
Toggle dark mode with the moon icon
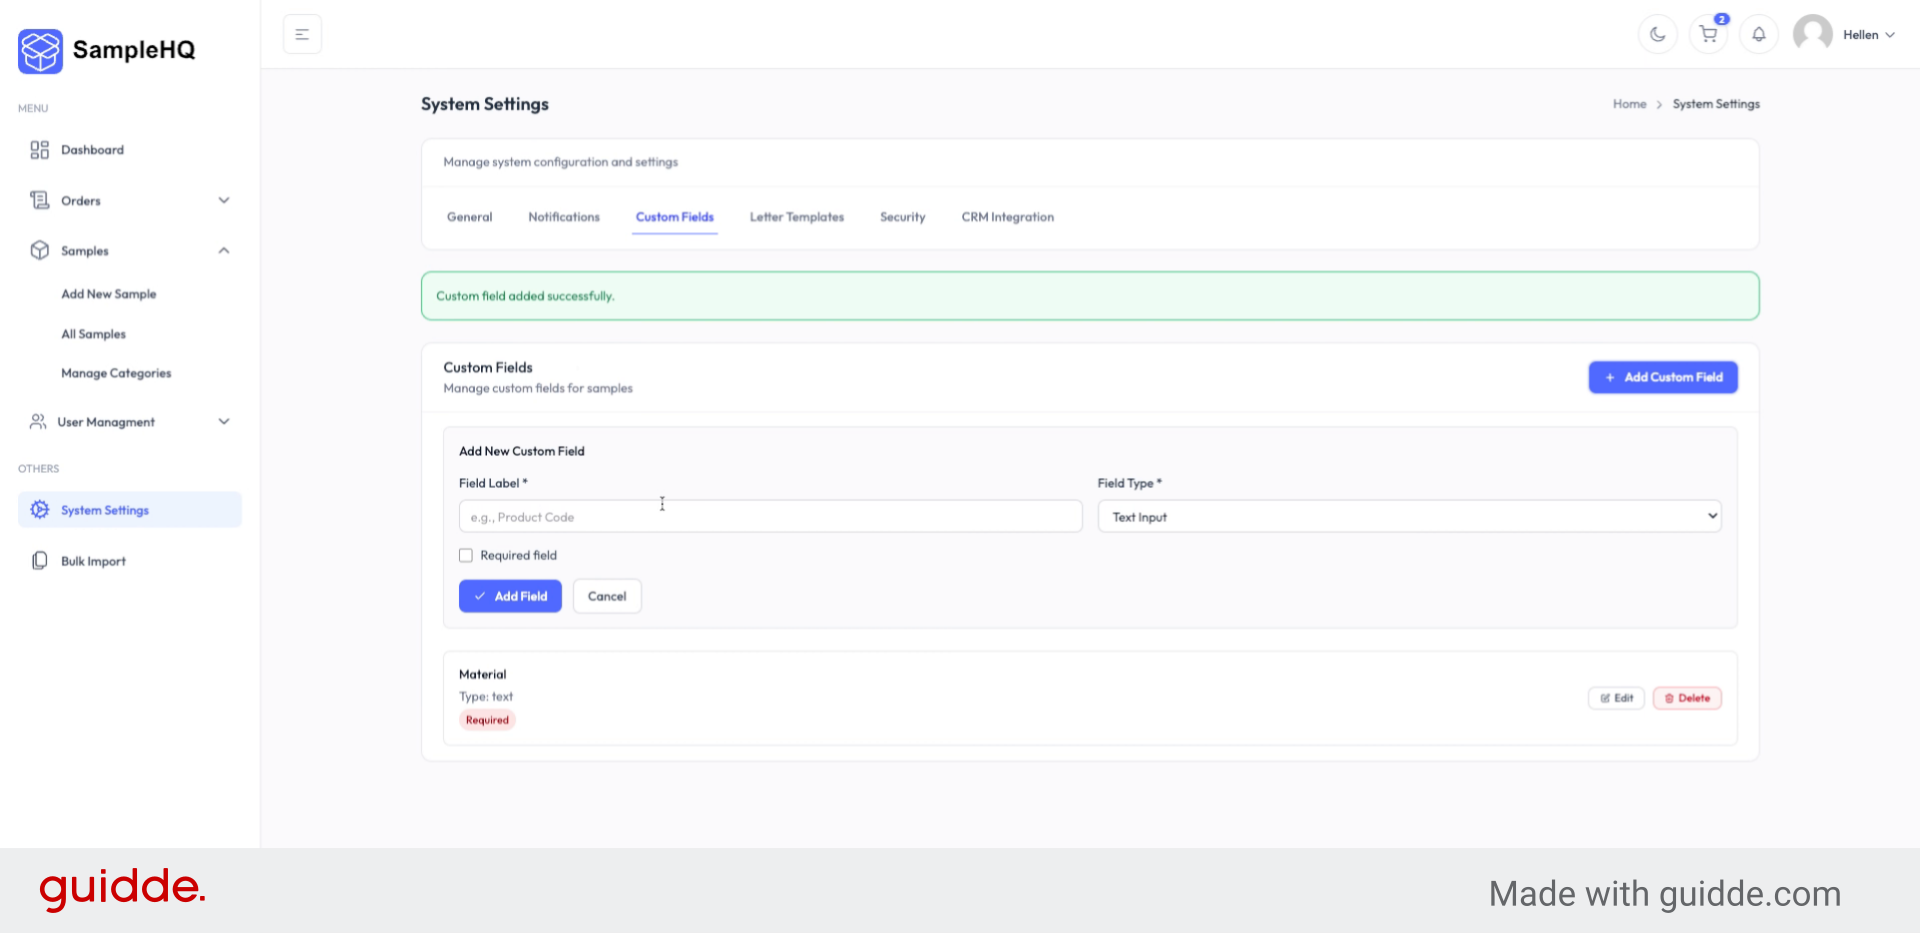1657,34
